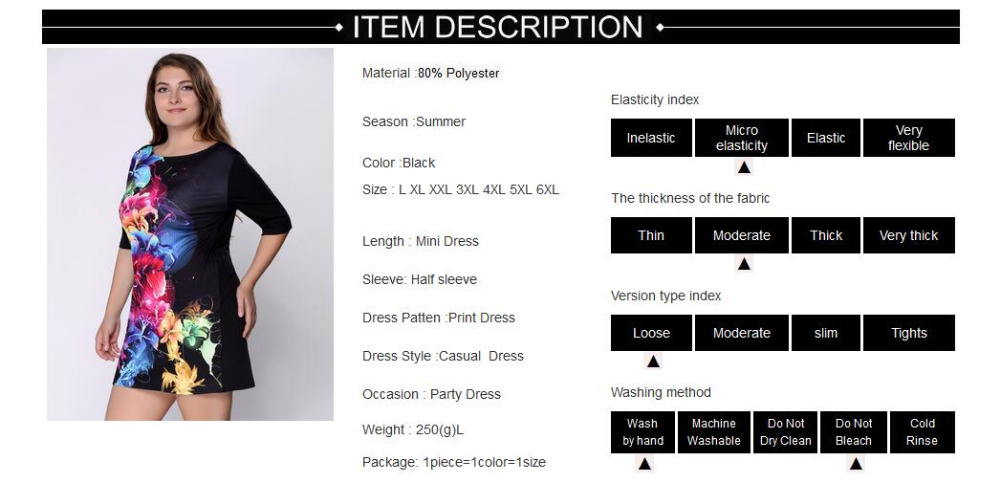The image size is (1000, 483).
Task: Open the floral dress model photo
Action: [x=190, y=234]
